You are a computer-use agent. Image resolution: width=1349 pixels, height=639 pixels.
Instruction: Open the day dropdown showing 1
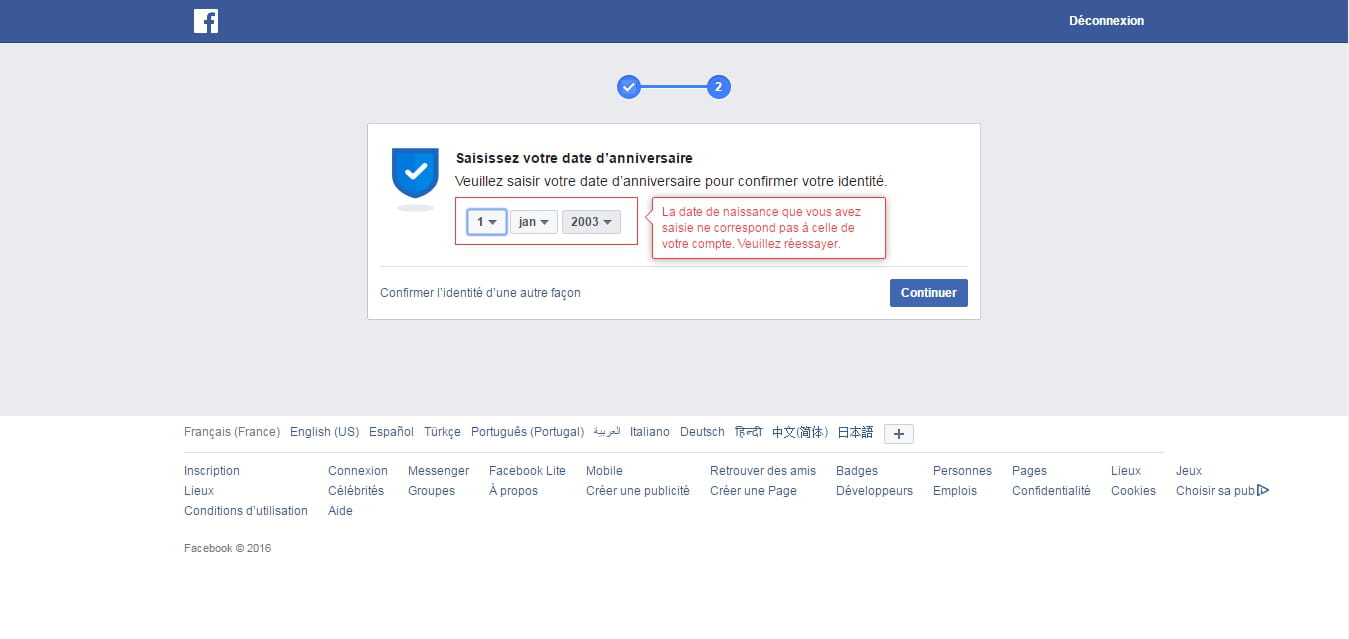tap(487, 222)
